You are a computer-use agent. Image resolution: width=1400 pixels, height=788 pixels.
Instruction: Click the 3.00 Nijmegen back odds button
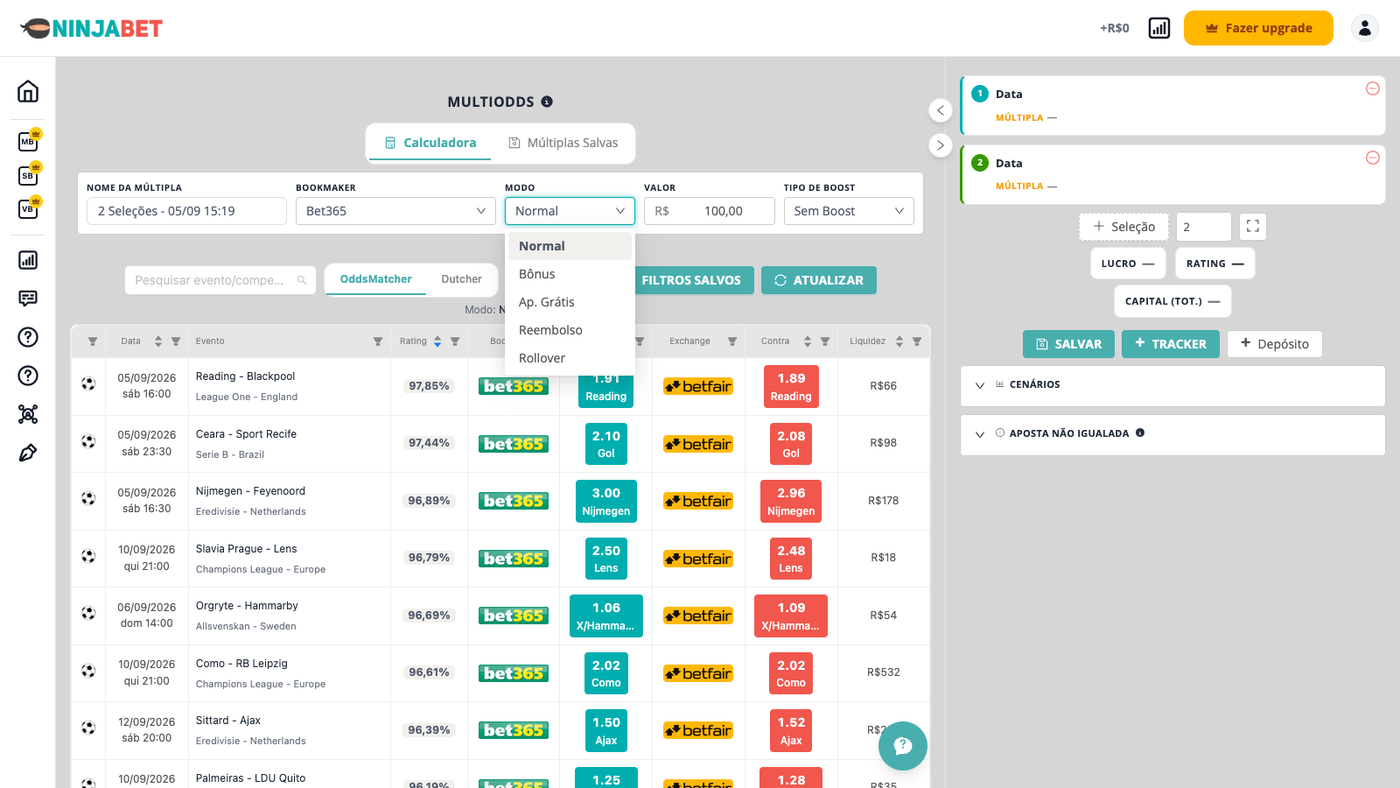(x=606, y=501)
